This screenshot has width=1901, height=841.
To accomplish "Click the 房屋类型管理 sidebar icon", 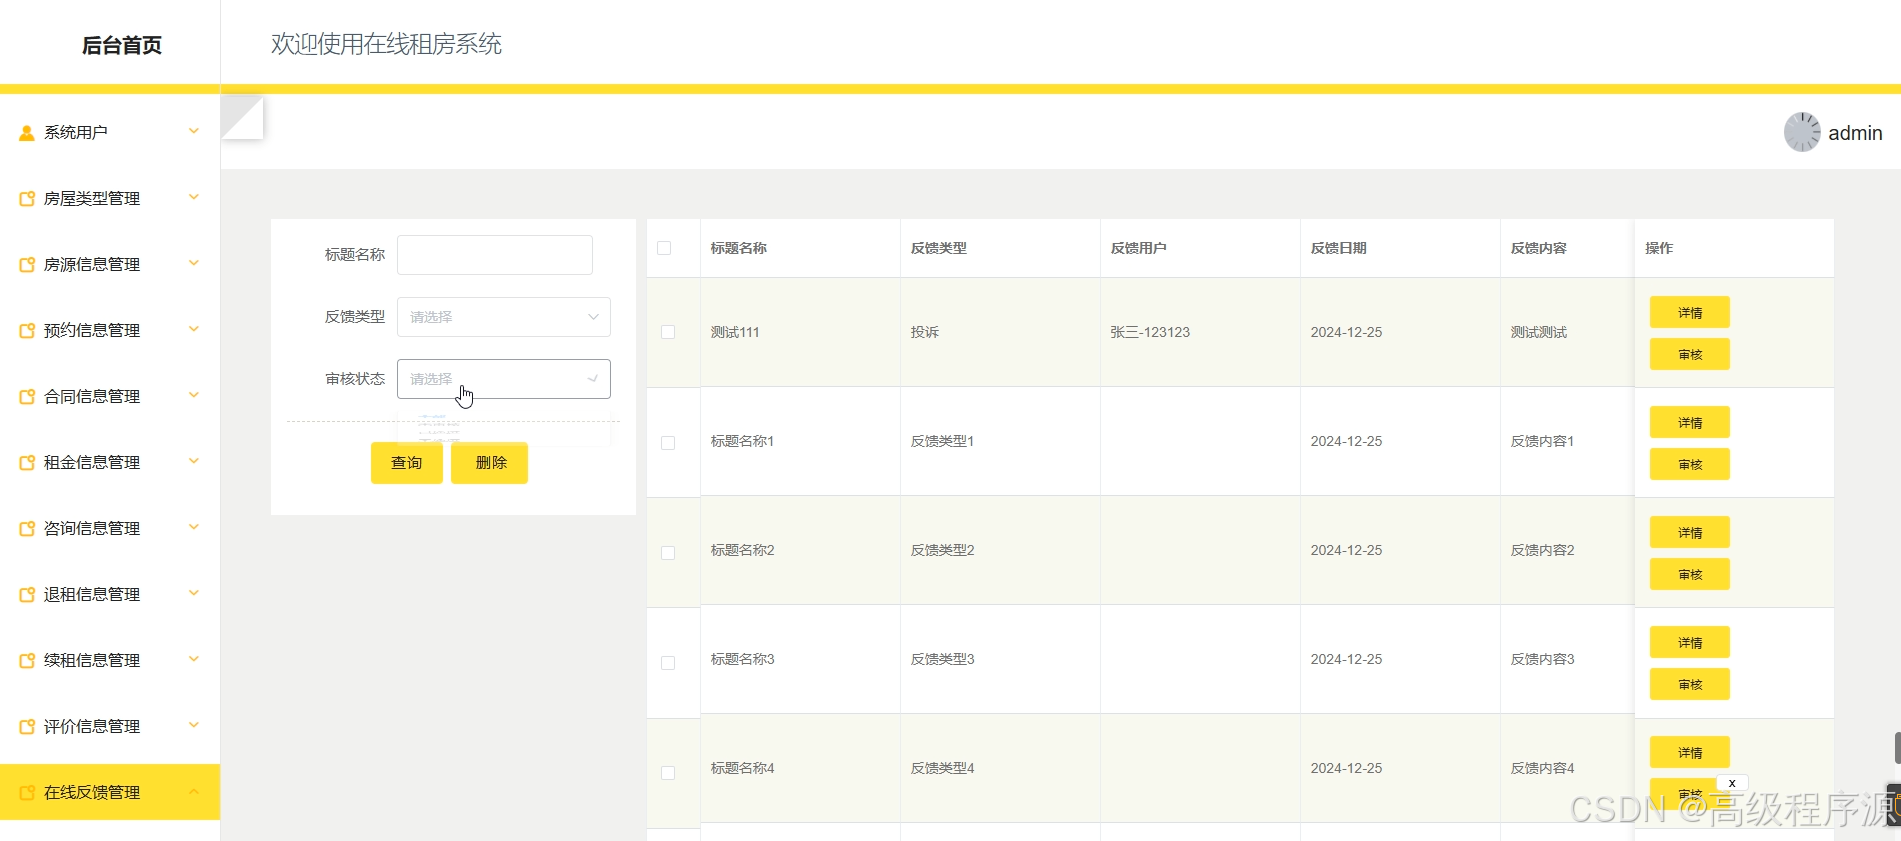I will tap(27, 199).
